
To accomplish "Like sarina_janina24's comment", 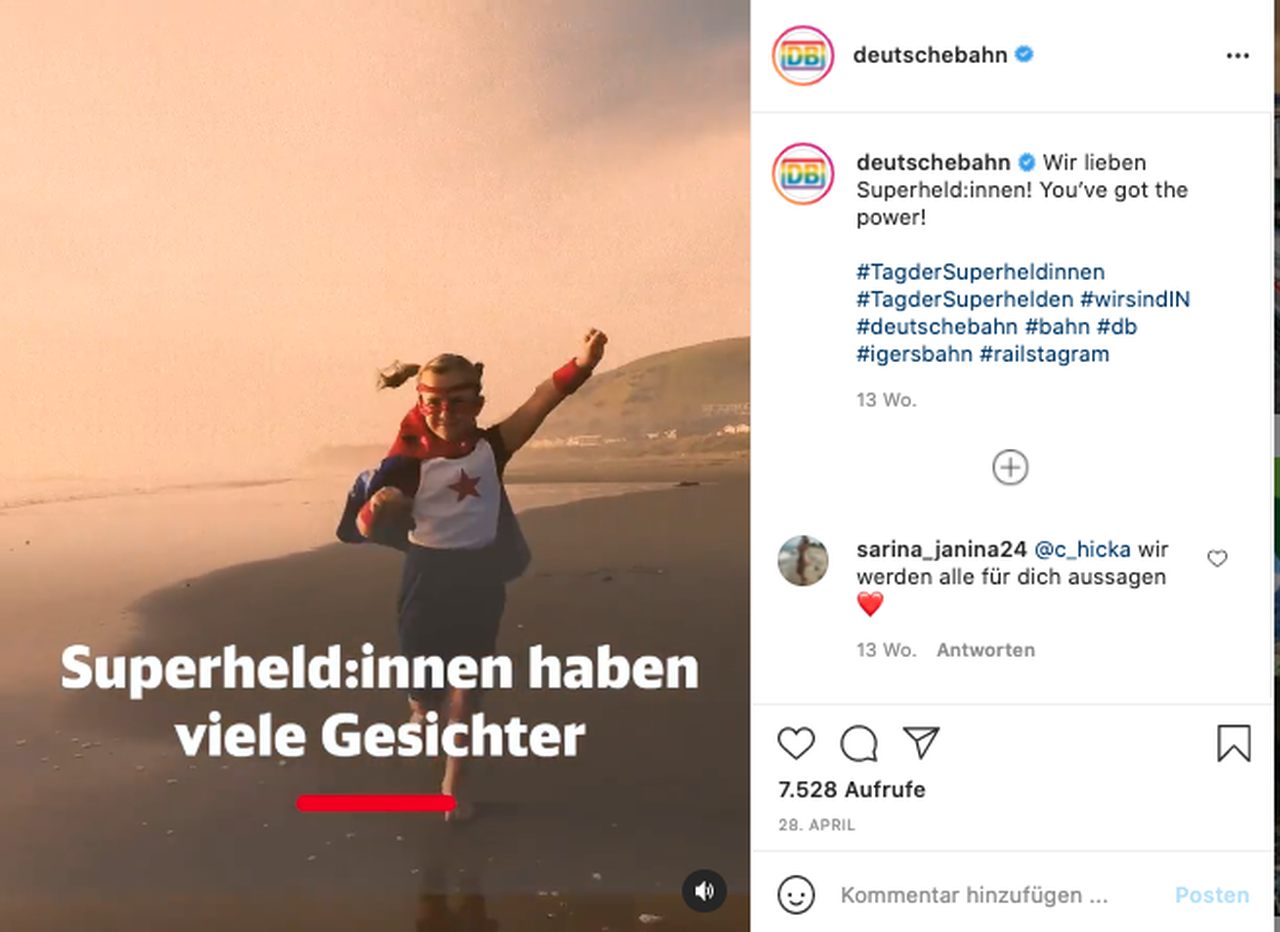I will tap(1217, 559).
